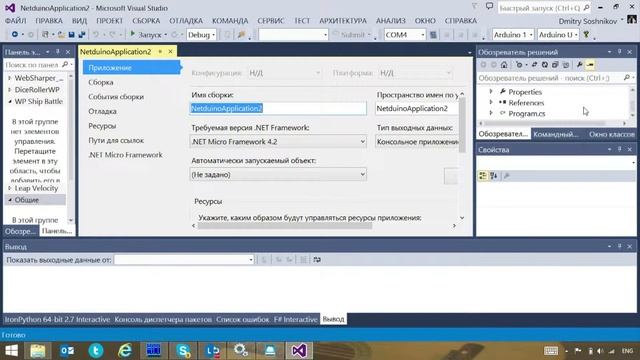Expand the Leap Velocity toolbox group
Screen dimensions: 640x360
(9, 188)
